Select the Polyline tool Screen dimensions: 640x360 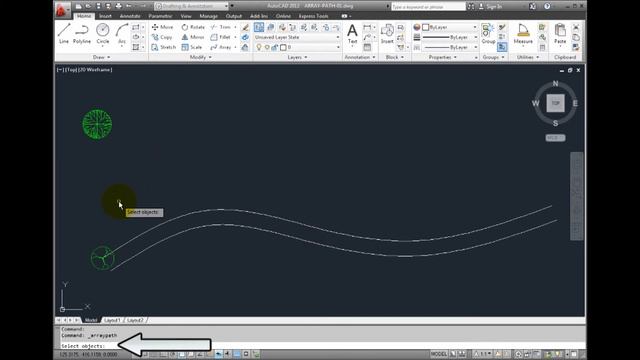click(x=82, y=33)
